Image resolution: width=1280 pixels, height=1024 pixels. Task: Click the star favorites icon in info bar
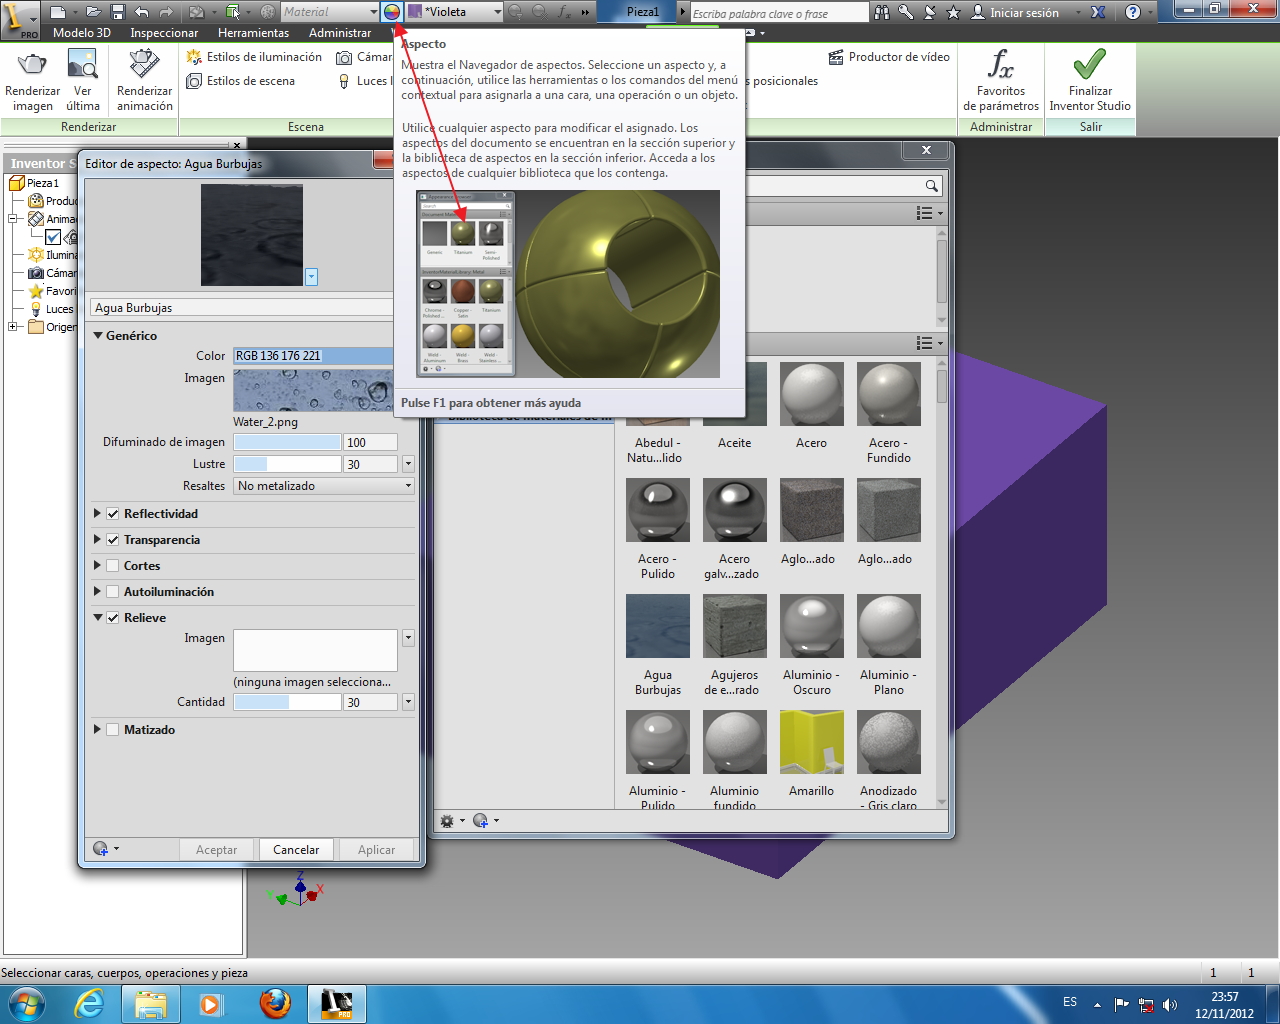(x=953, y=12)
